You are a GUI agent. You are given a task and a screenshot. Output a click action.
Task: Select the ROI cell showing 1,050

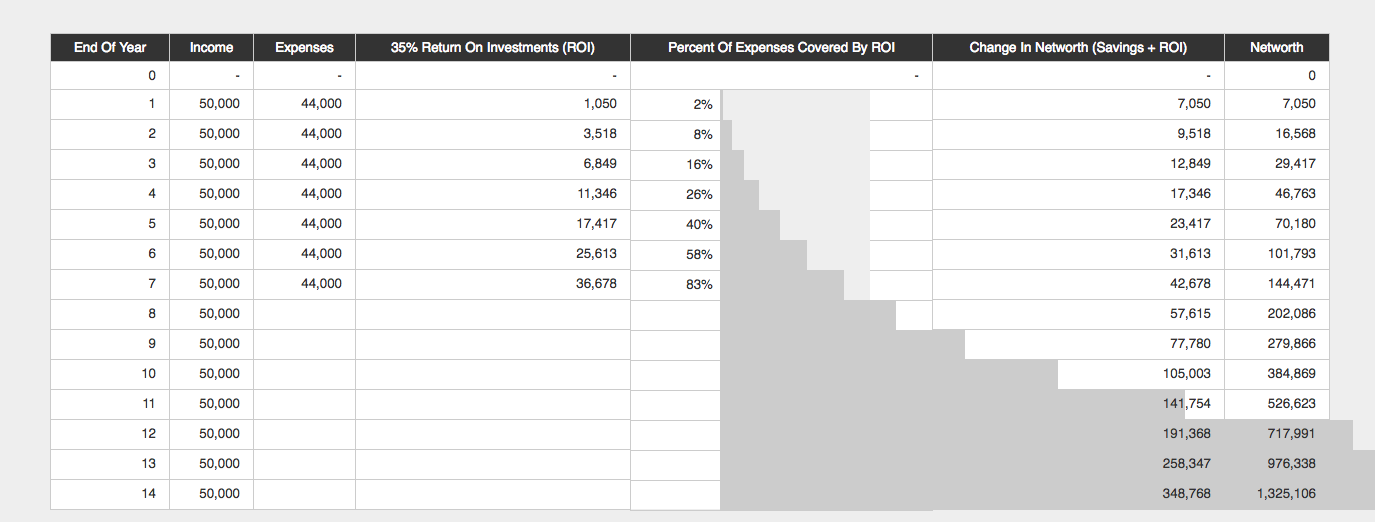599,104
